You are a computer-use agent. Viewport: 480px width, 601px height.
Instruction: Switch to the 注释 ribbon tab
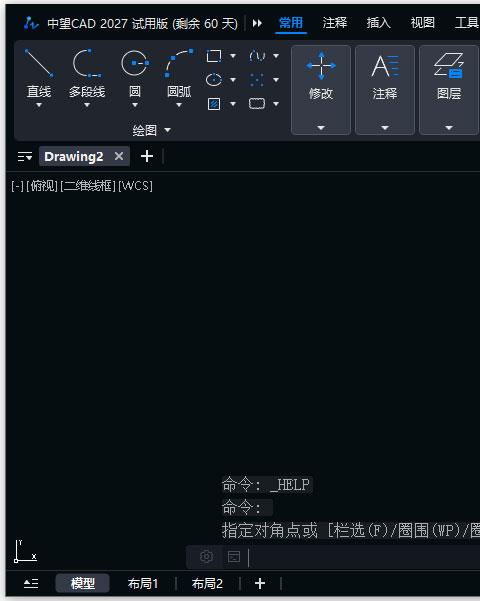[335, 23]
